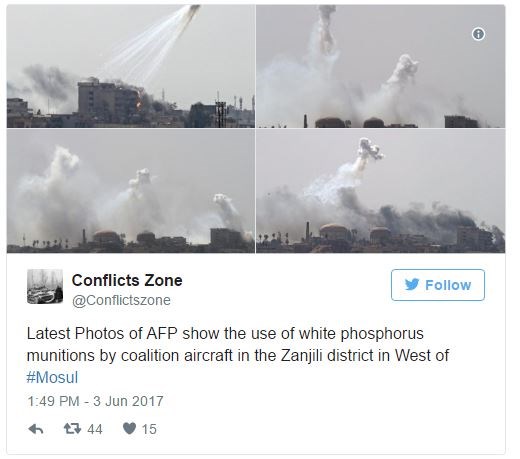Open top-left photo with streaking munitions
Screen dimensions: 520x459
tap(131, 66)
